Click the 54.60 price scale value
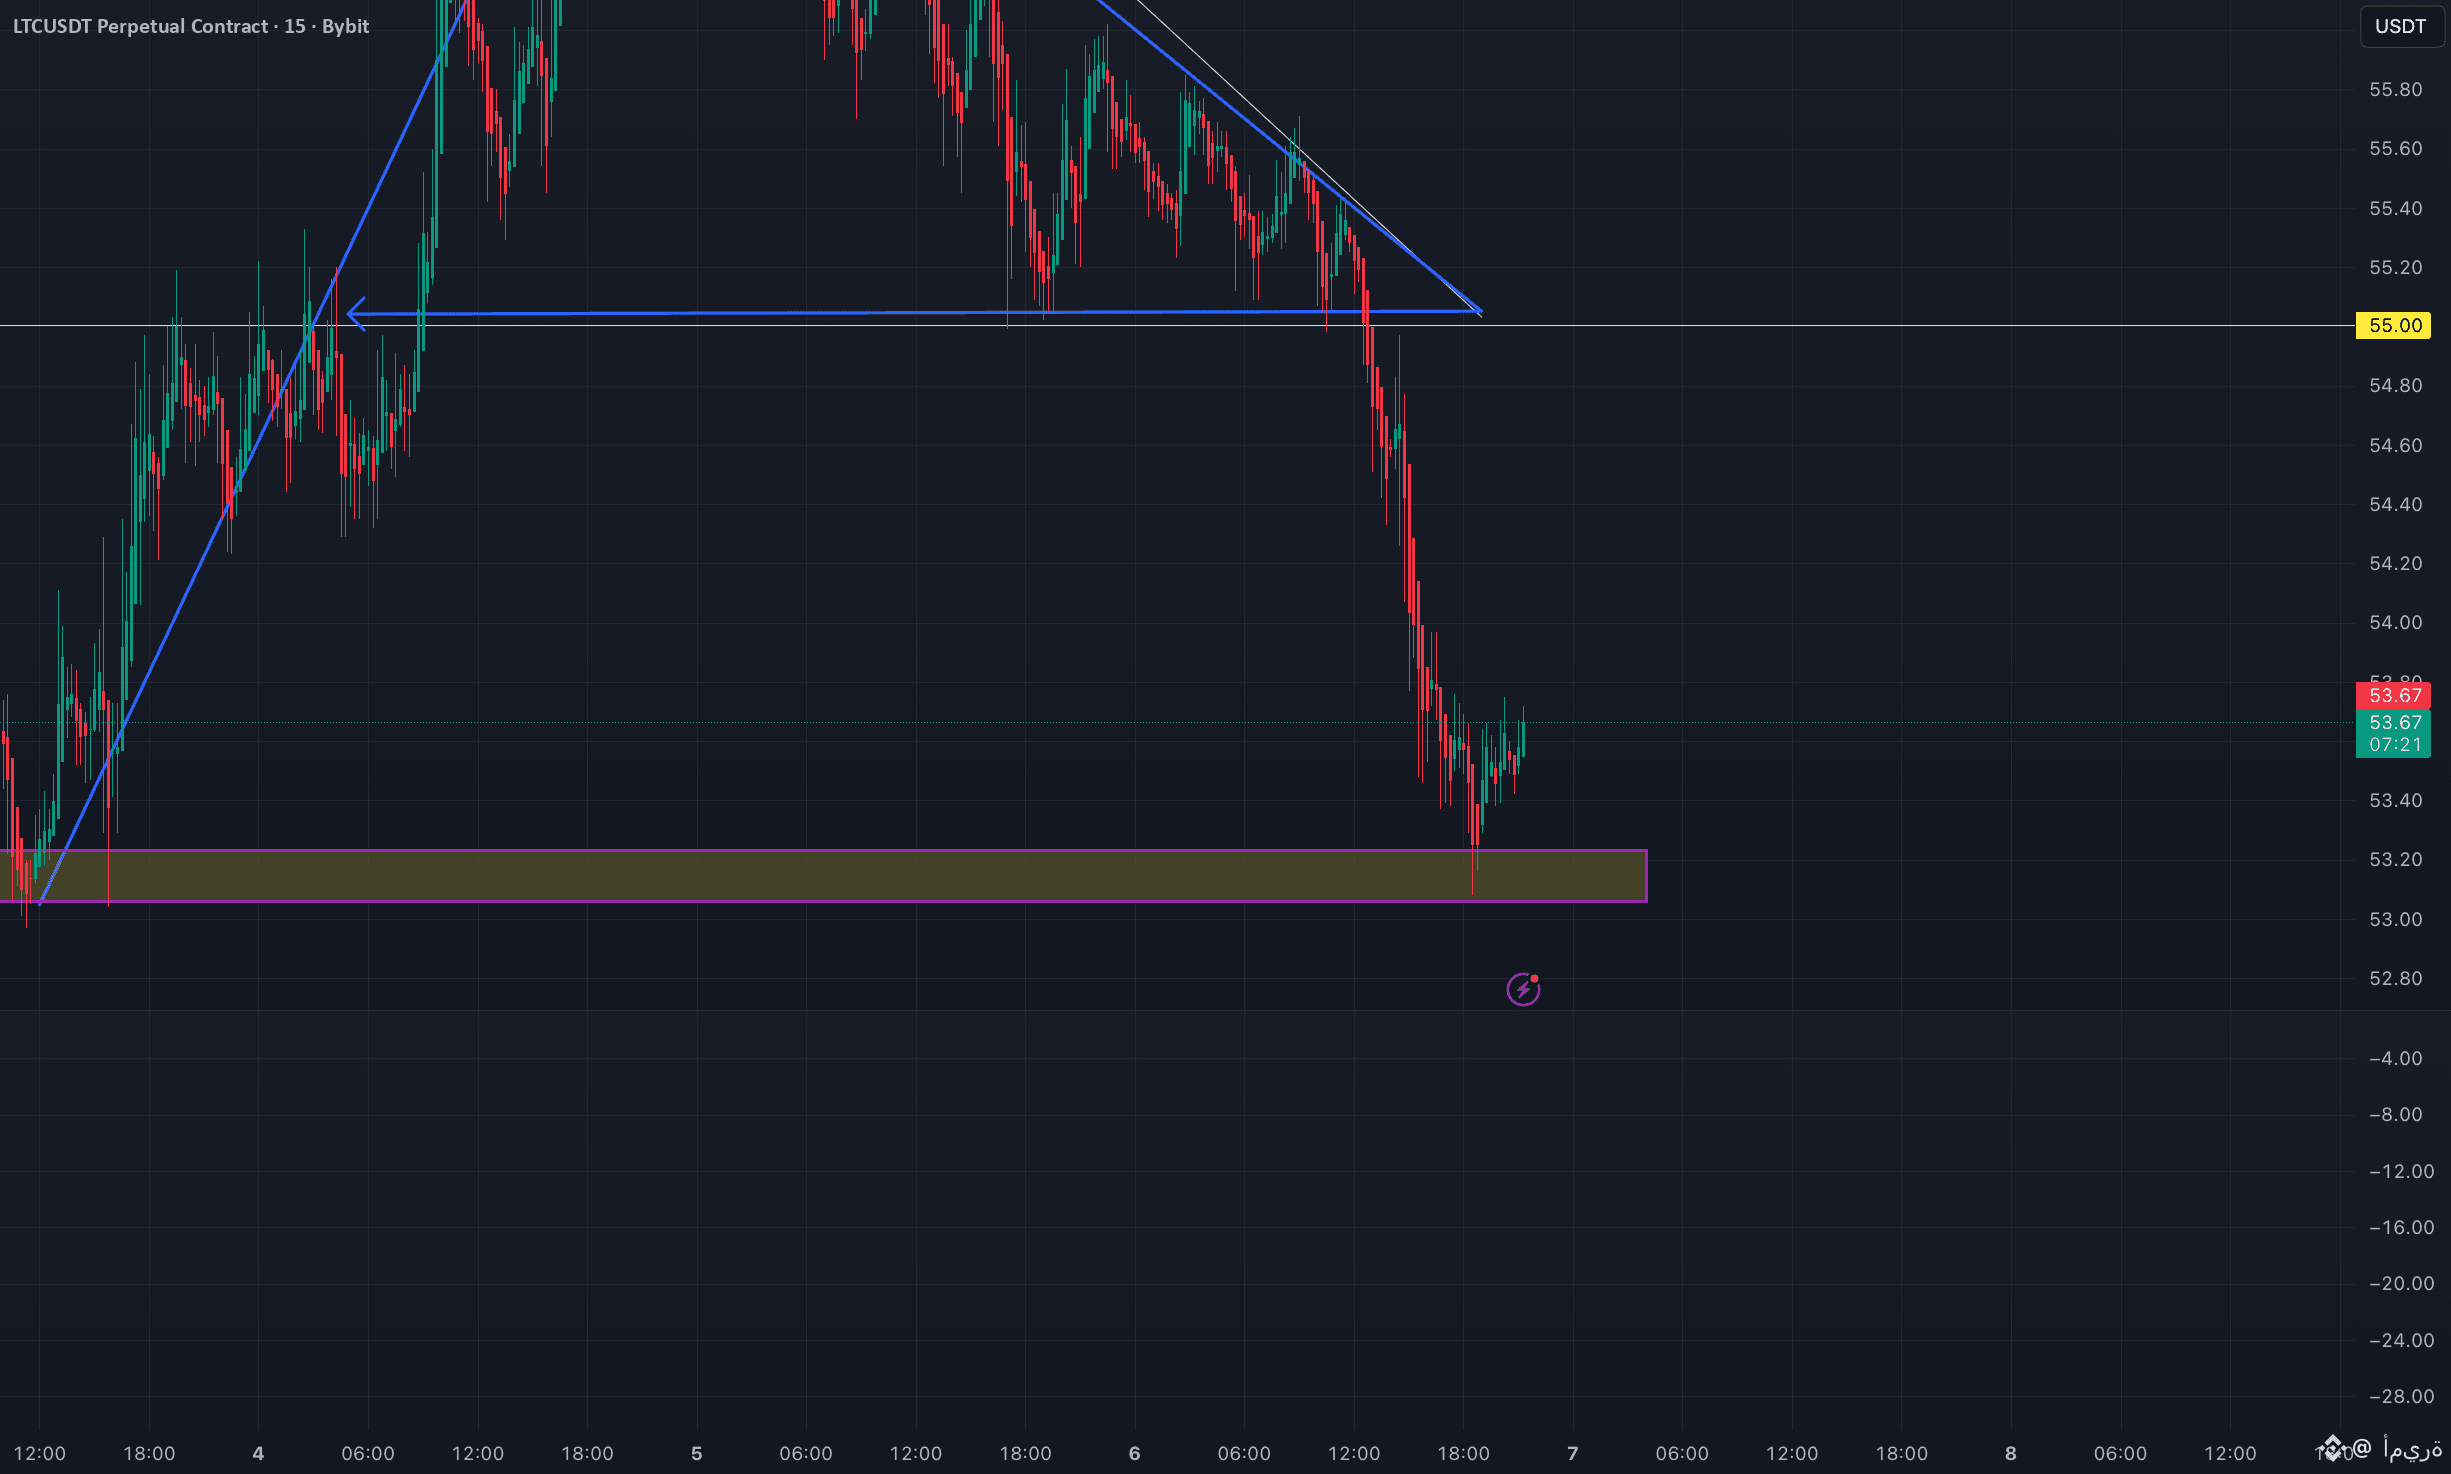The width and height of the screenshot is (2451, 1474). click(x=2395, y=445)
